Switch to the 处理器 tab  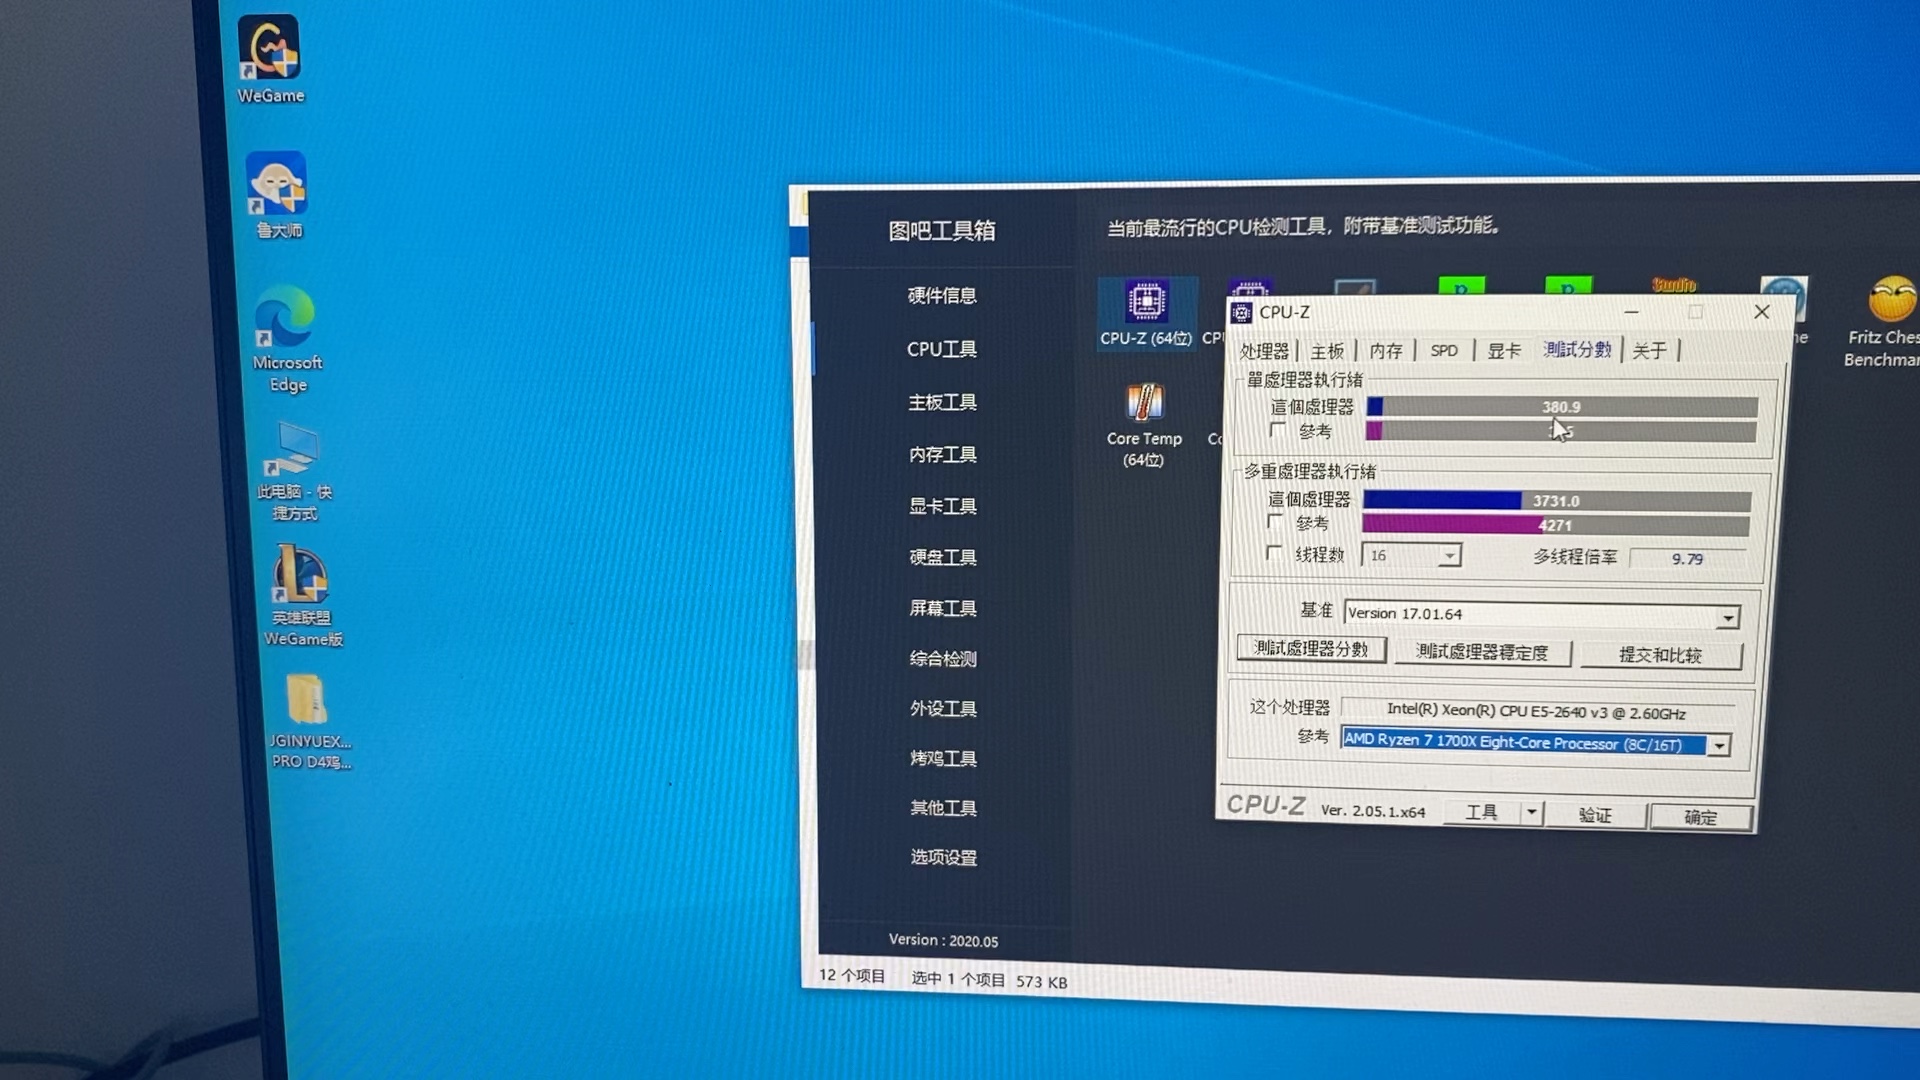(x=1264, y=351)
